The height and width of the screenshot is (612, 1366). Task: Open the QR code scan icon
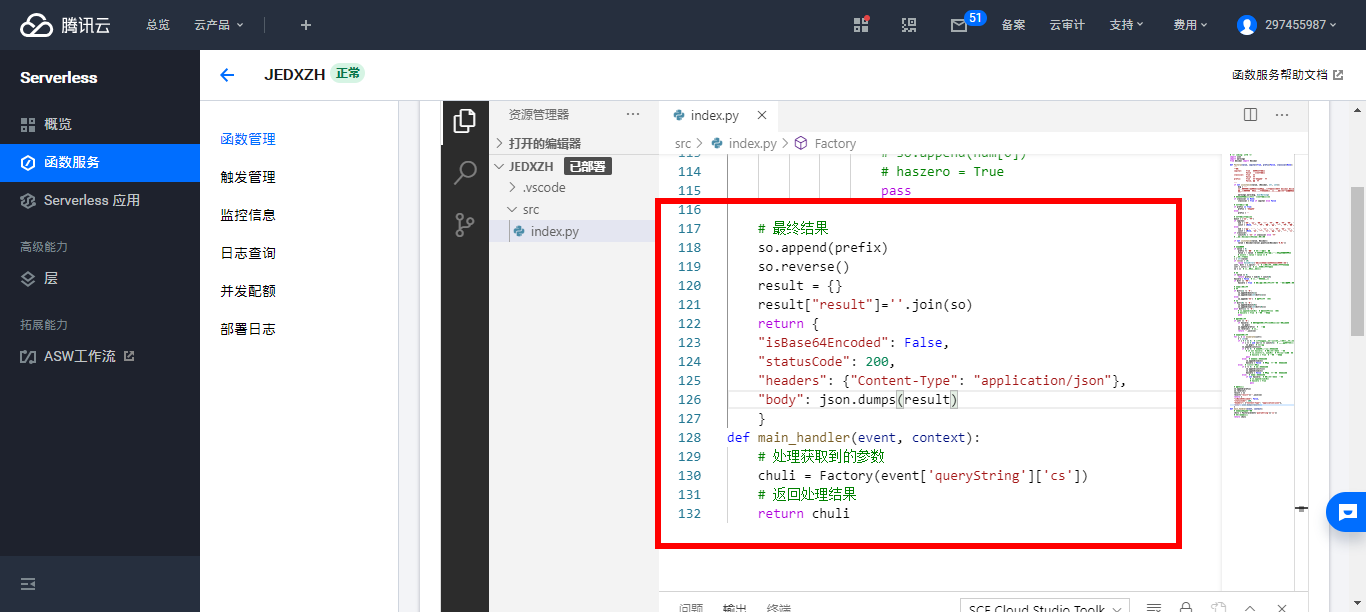(x=909, y=25)
